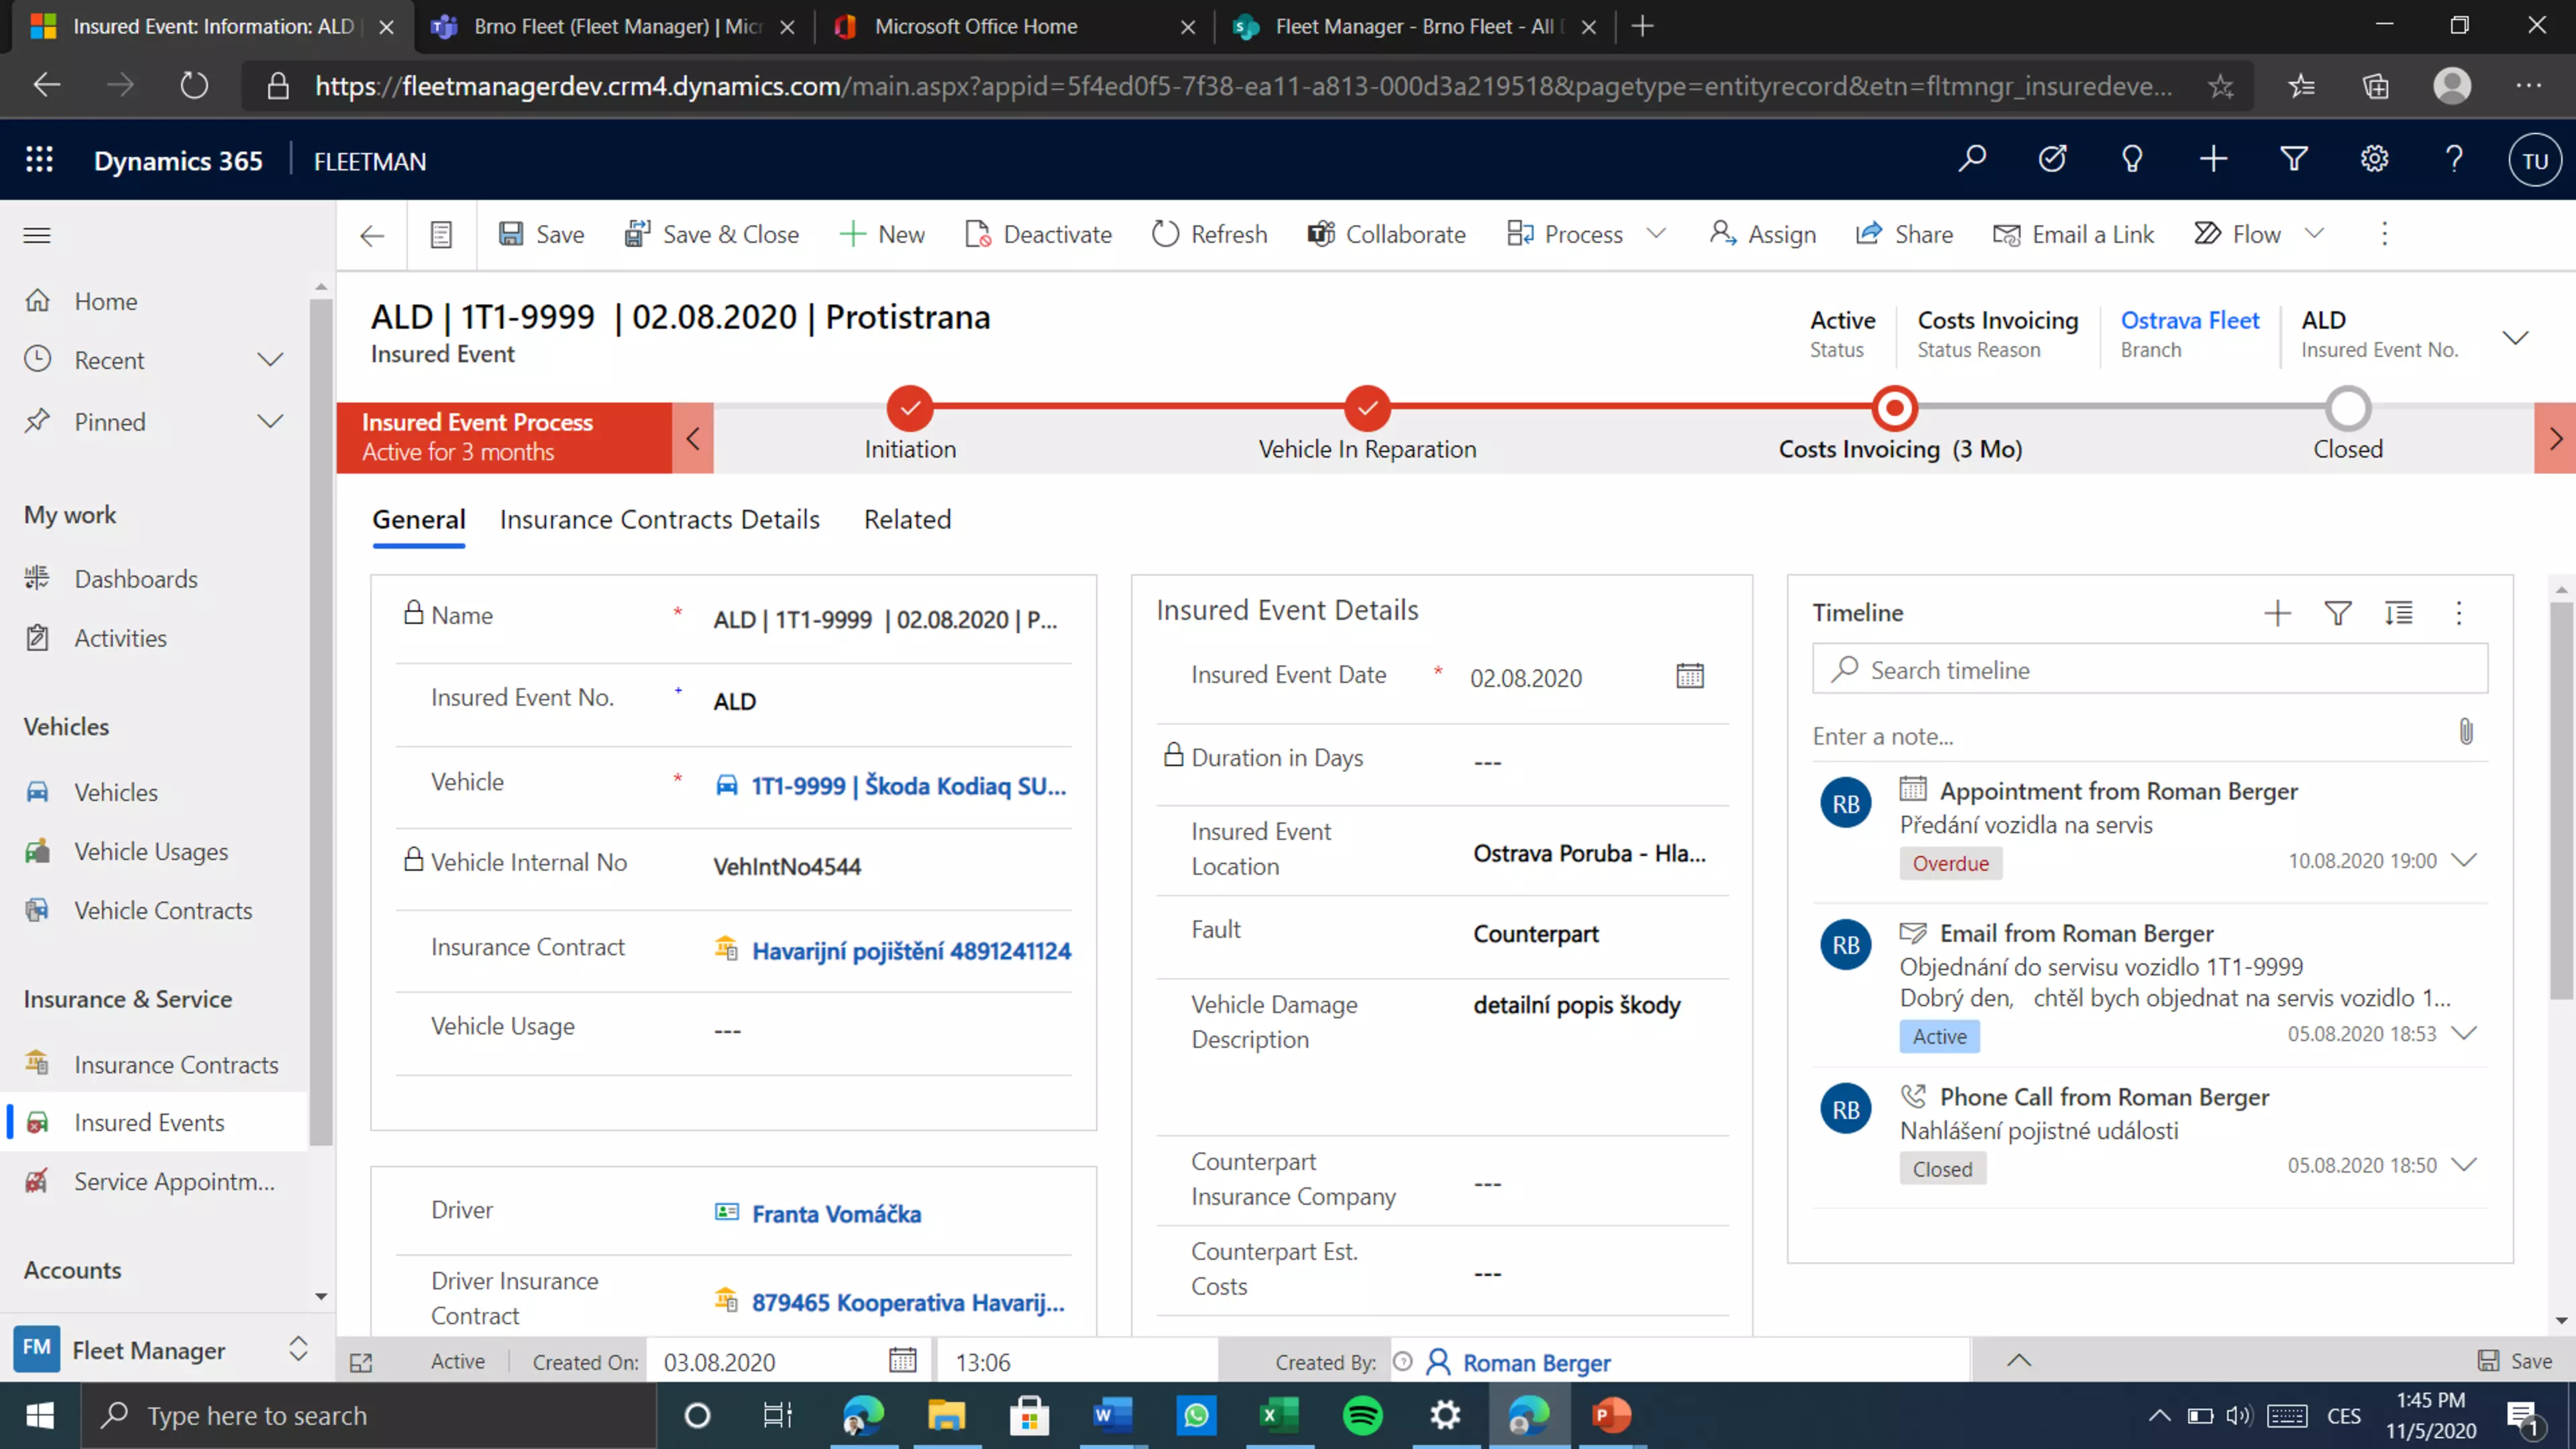Open the task flow checkmark icon
Viewport: 2576px width, 1449px height.
coord(2052,160)
